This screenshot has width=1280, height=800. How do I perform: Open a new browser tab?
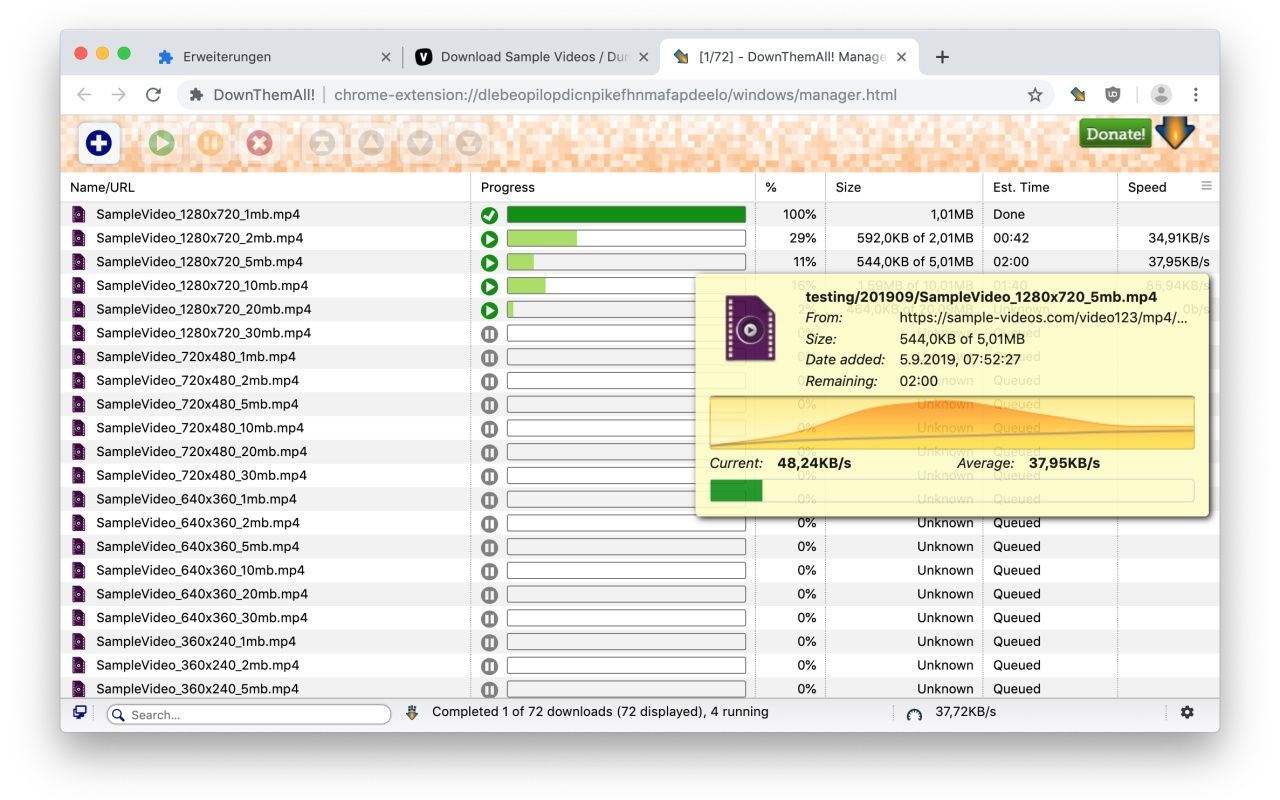click(942, 57)
